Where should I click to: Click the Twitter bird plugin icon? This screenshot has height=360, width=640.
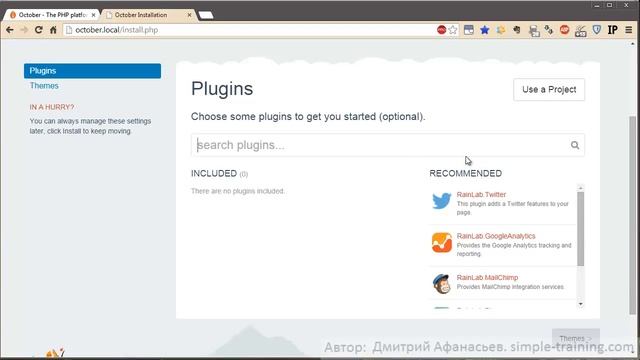(x=442, y=201)
